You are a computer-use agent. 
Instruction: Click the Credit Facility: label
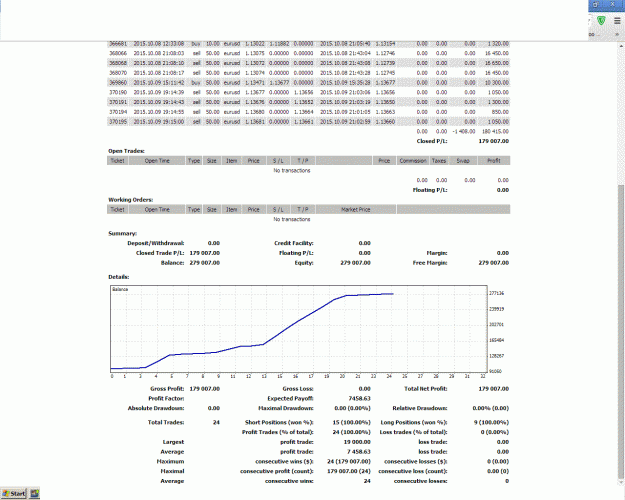(x=294, y=243)
